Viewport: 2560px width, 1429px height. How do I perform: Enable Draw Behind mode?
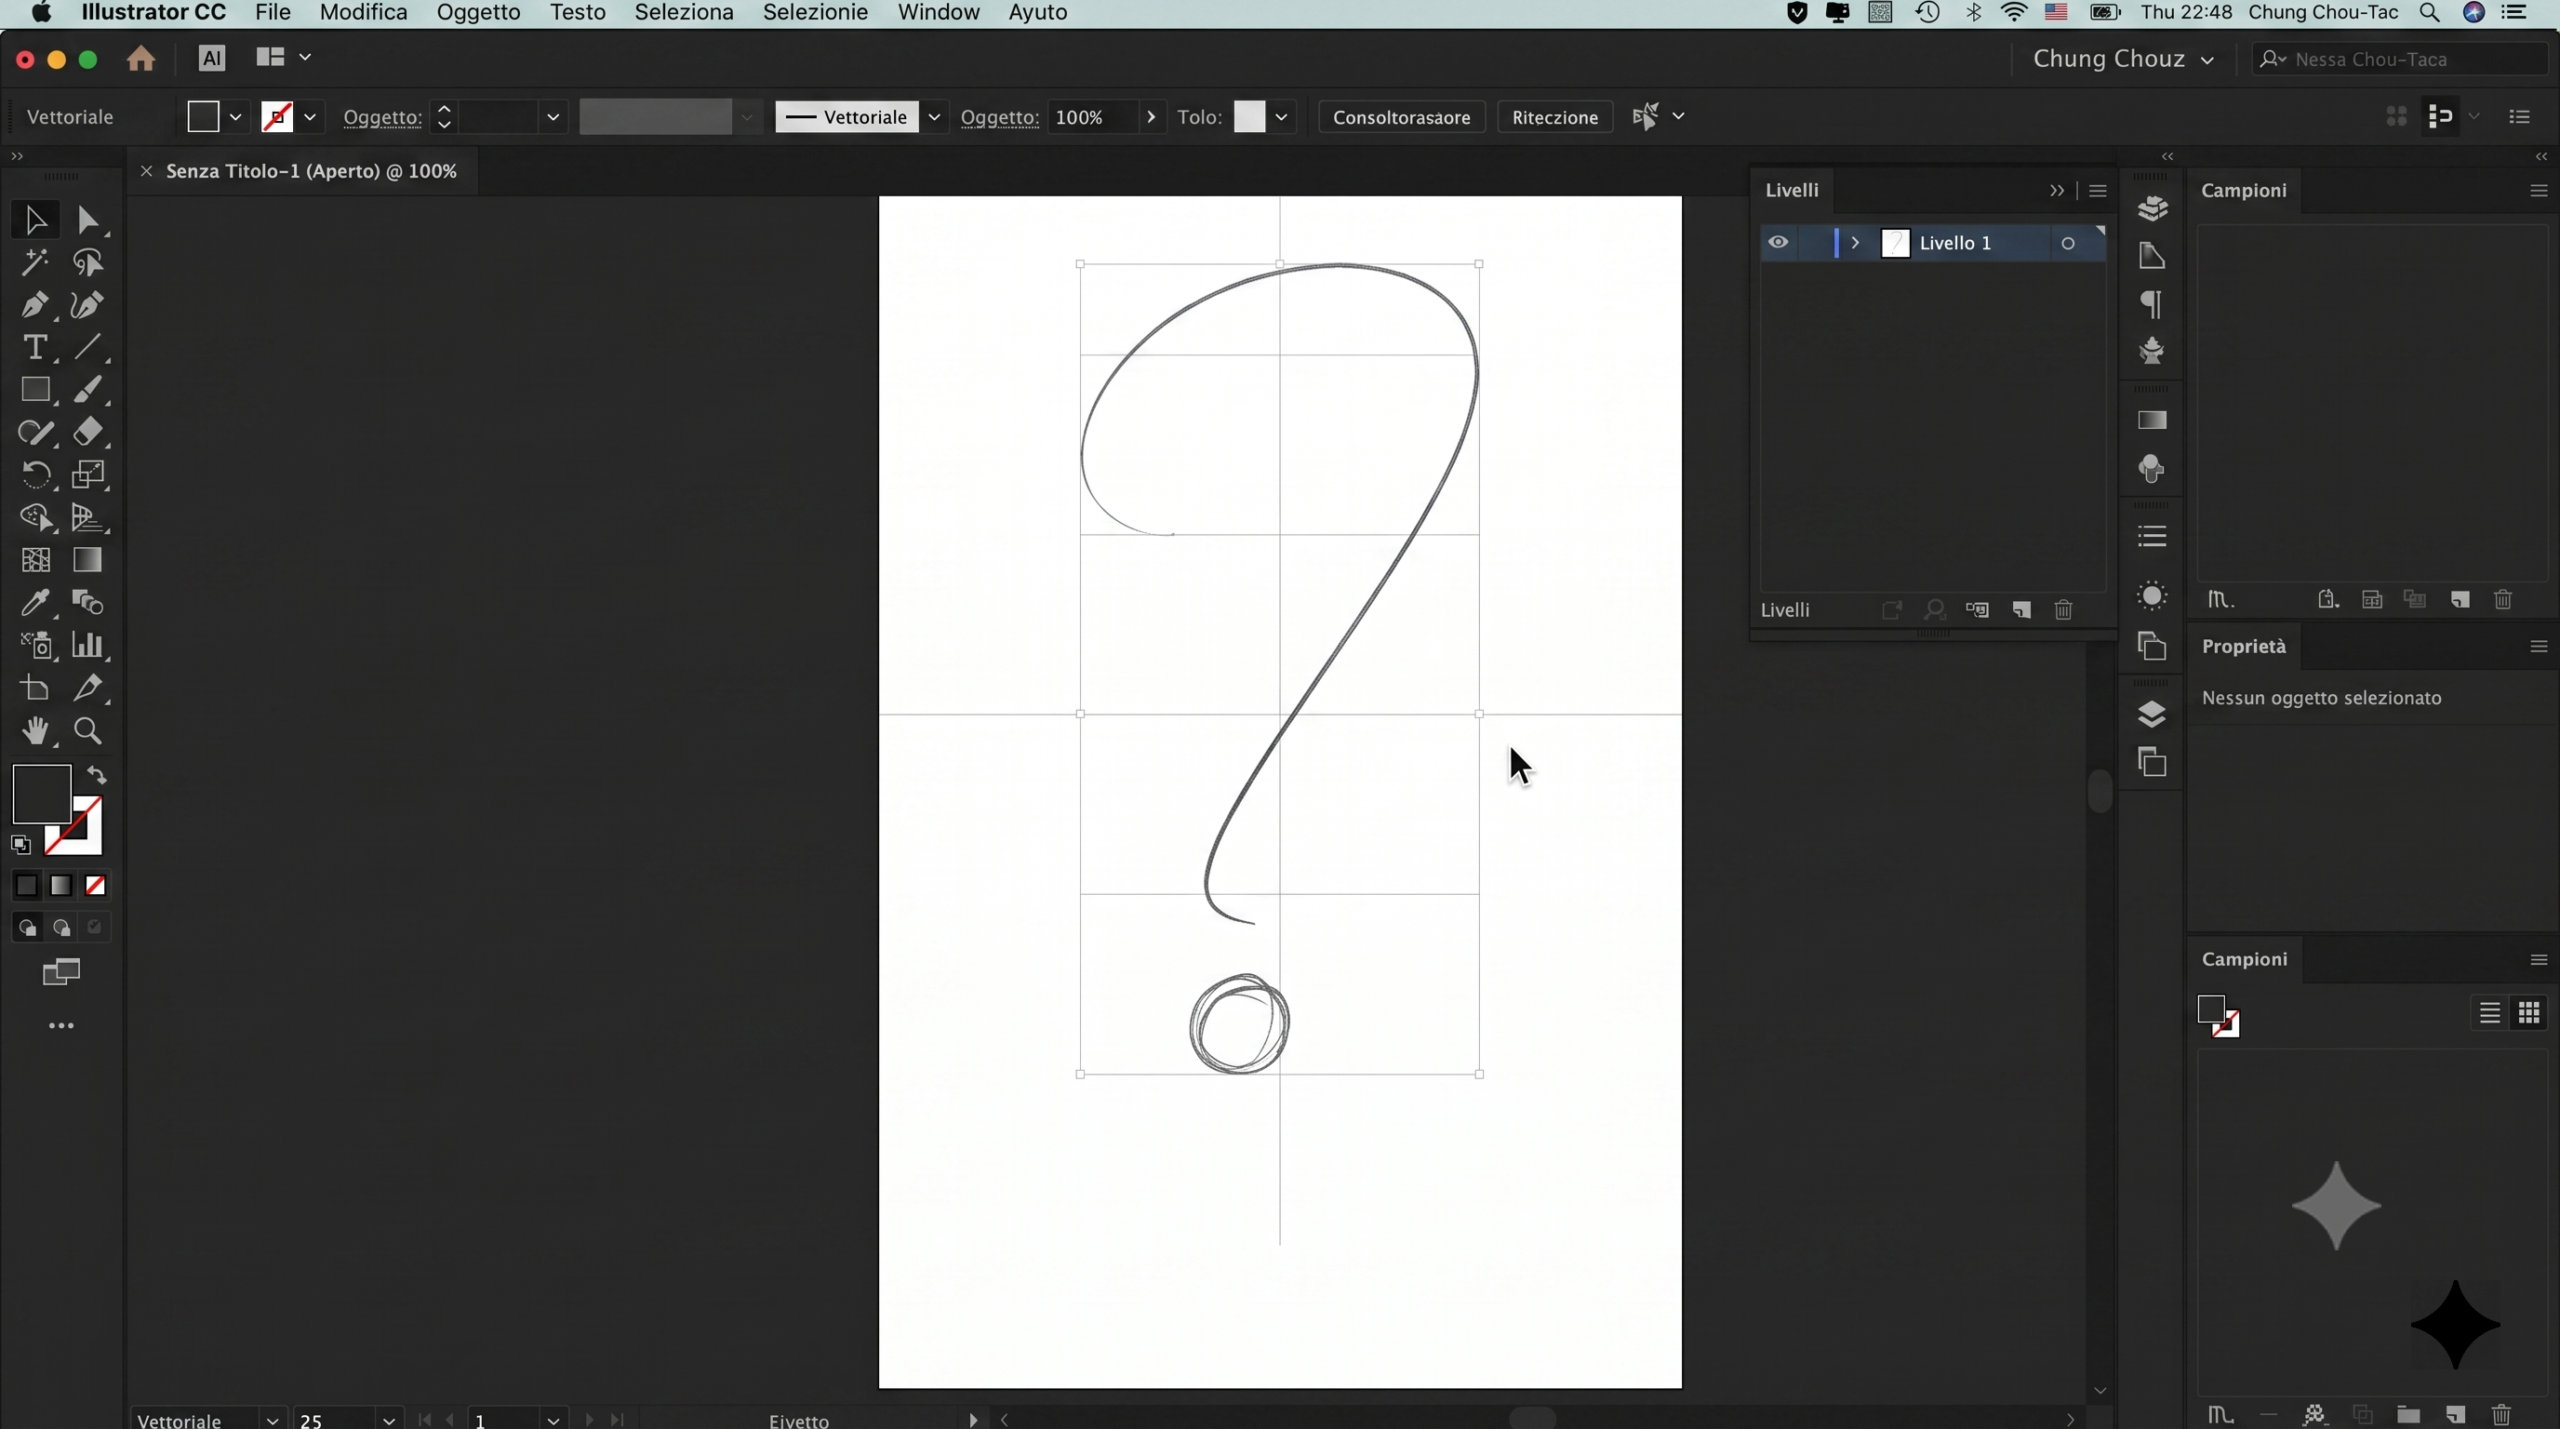(61, 928)
